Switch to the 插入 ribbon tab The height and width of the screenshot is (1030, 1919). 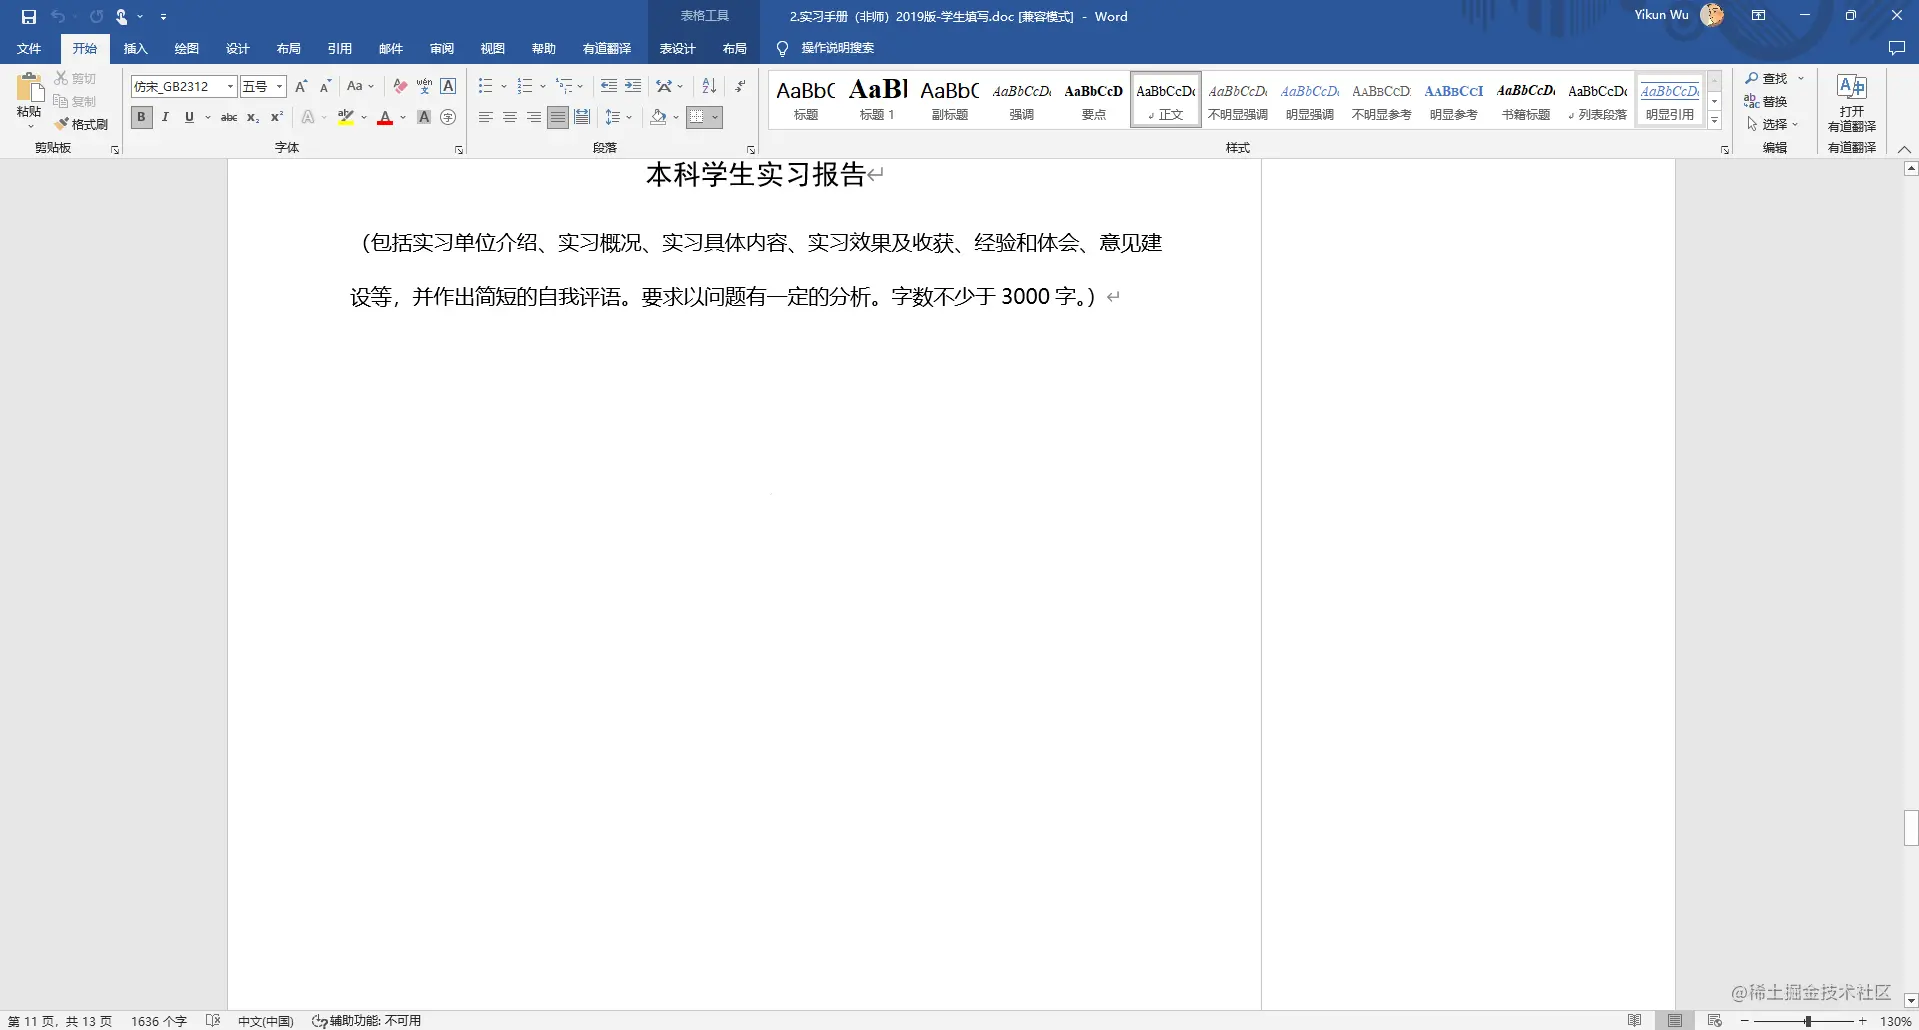[135, 48]
